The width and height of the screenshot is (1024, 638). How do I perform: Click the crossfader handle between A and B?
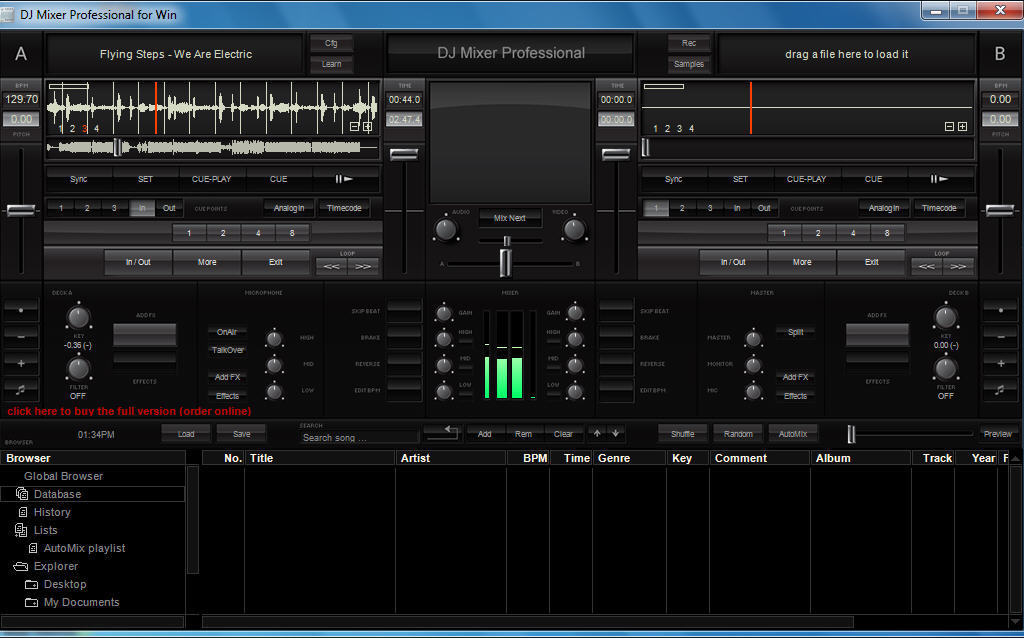tap(505, 263)
